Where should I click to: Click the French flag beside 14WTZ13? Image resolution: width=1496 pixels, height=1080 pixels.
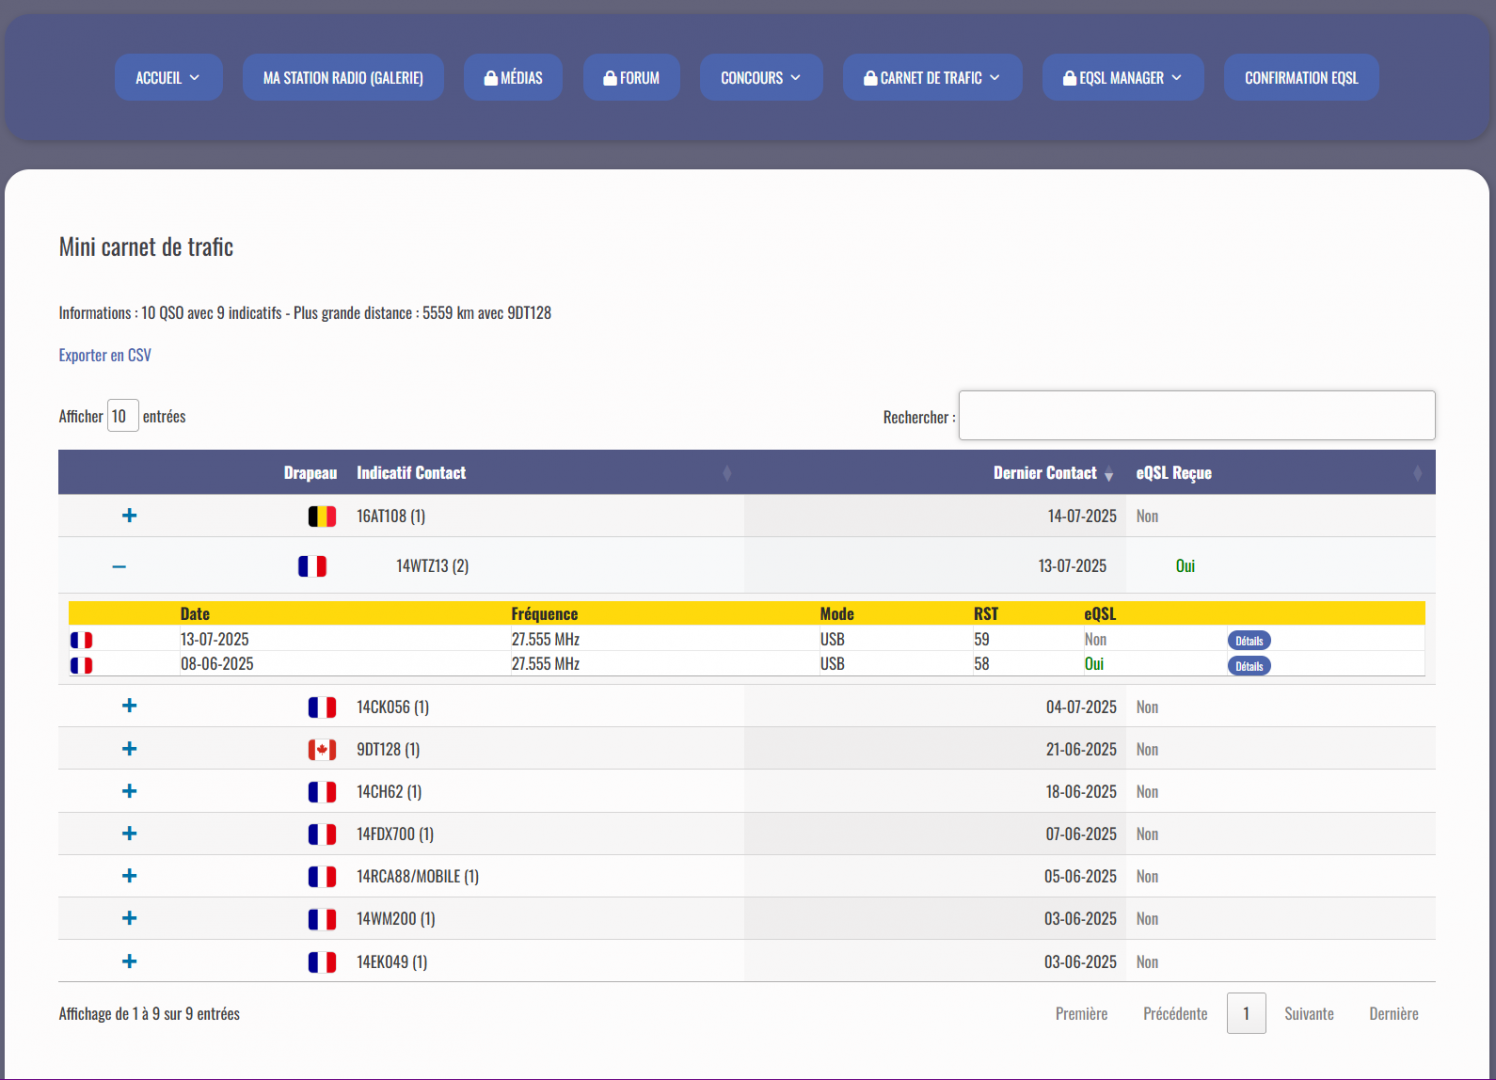coord(312,567)
